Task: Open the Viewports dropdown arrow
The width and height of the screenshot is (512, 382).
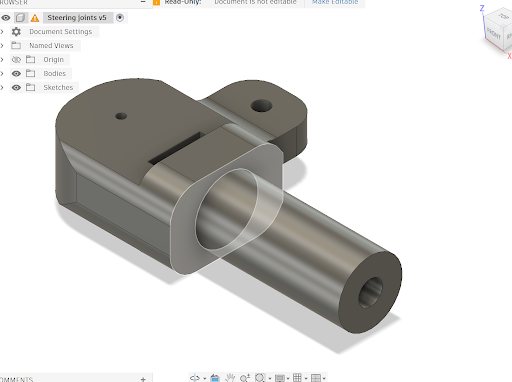Action: [x=324, y=378]
